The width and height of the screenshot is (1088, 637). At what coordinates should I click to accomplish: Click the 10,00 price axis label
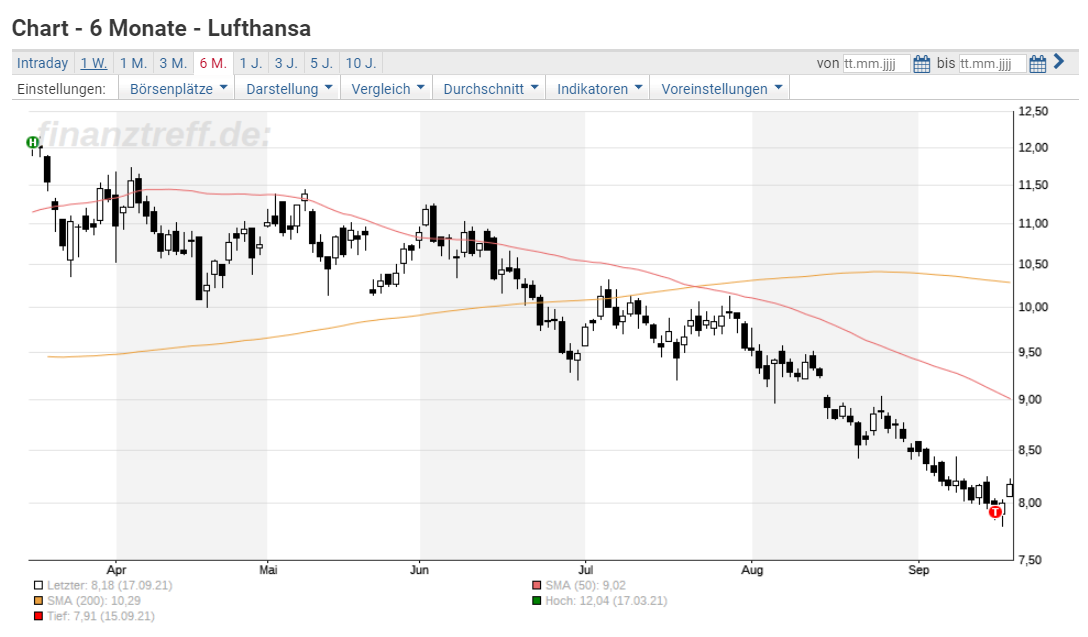tap(1033, 307)
